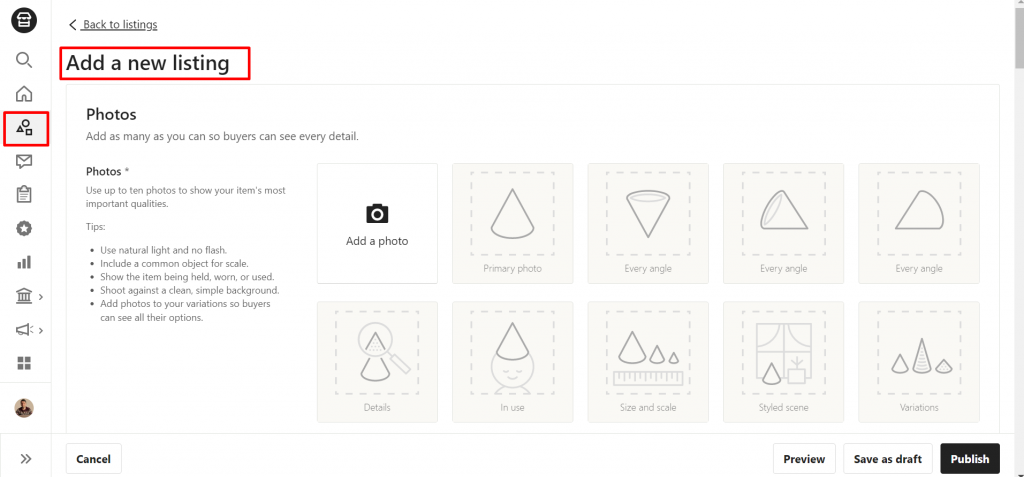Select the Primary photo placeholder

[x=513, y=223]
